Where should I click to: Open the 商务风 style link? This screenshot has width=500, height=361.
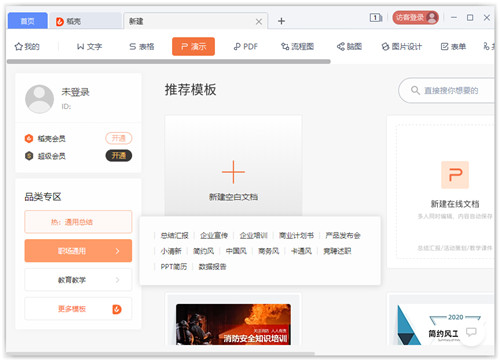(269, 251)
